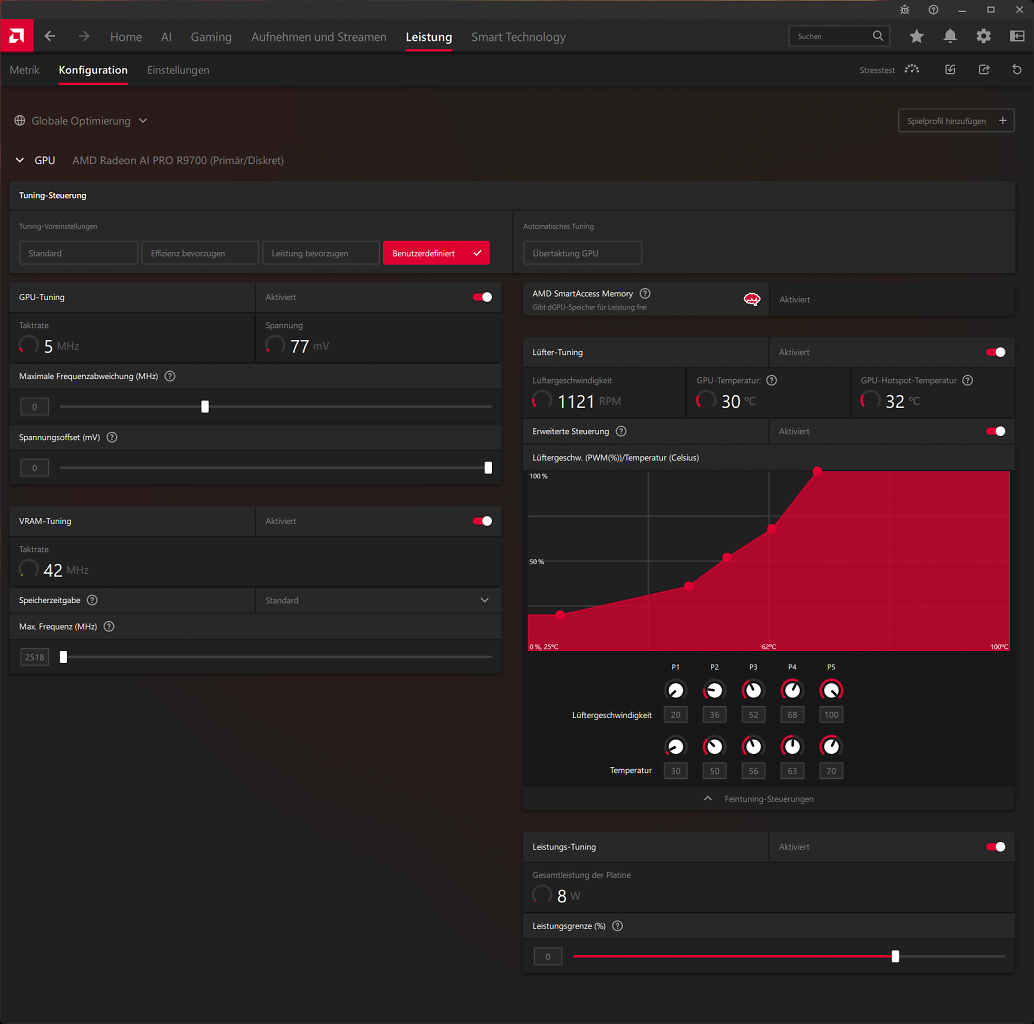Click Max. Frequenz slider handle
1034x1024 pixels.
tap(63, 657)
